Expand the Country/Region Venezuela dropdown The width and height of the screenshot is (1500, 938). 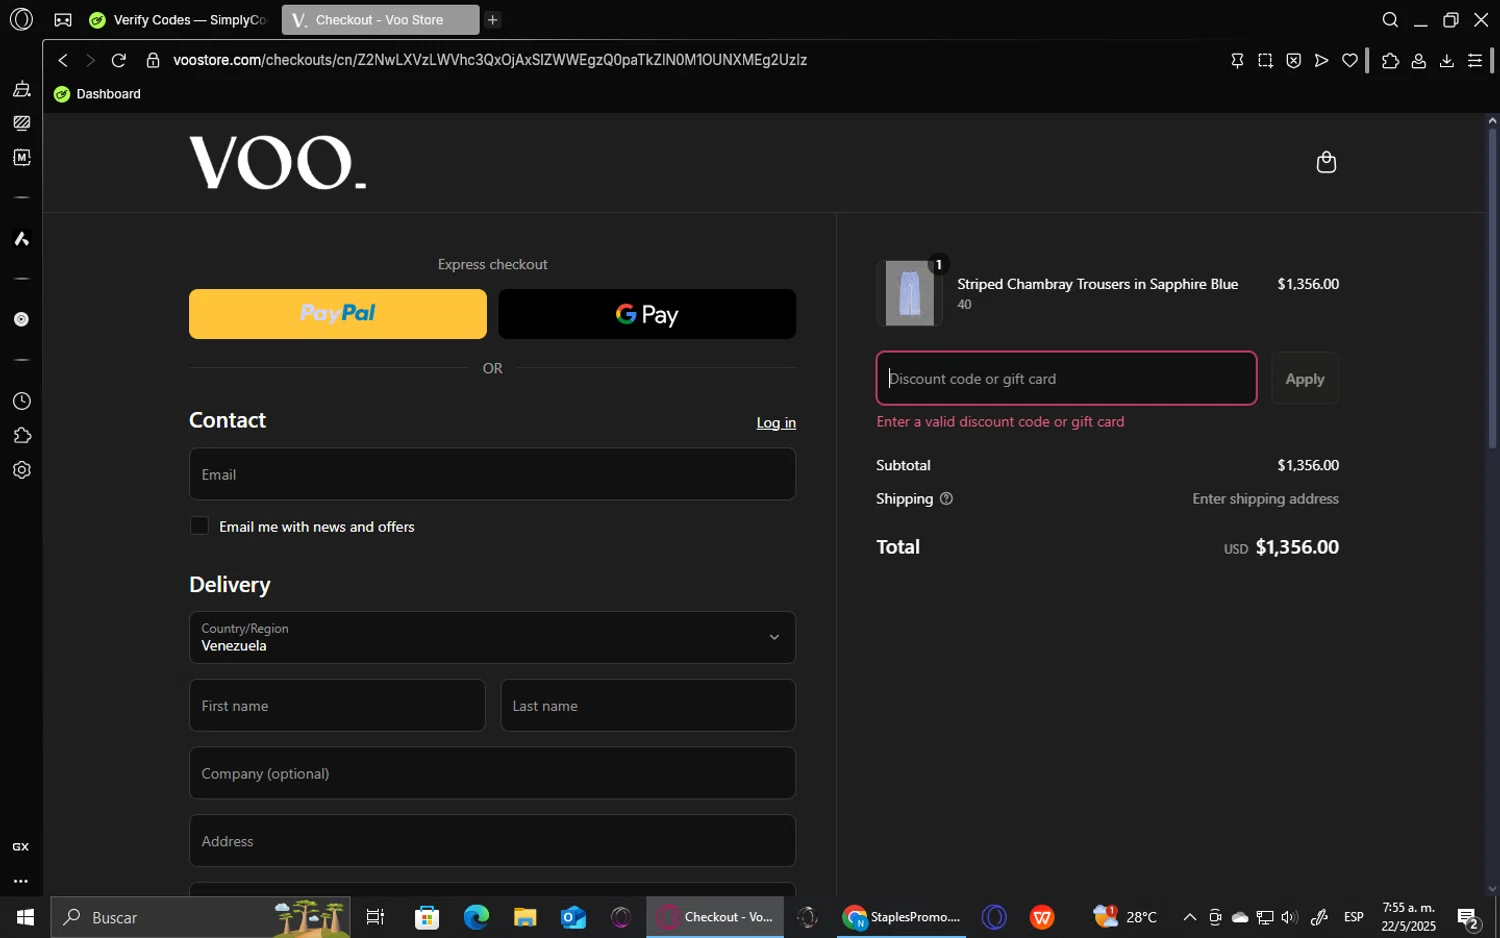click(x=492, y=637)
